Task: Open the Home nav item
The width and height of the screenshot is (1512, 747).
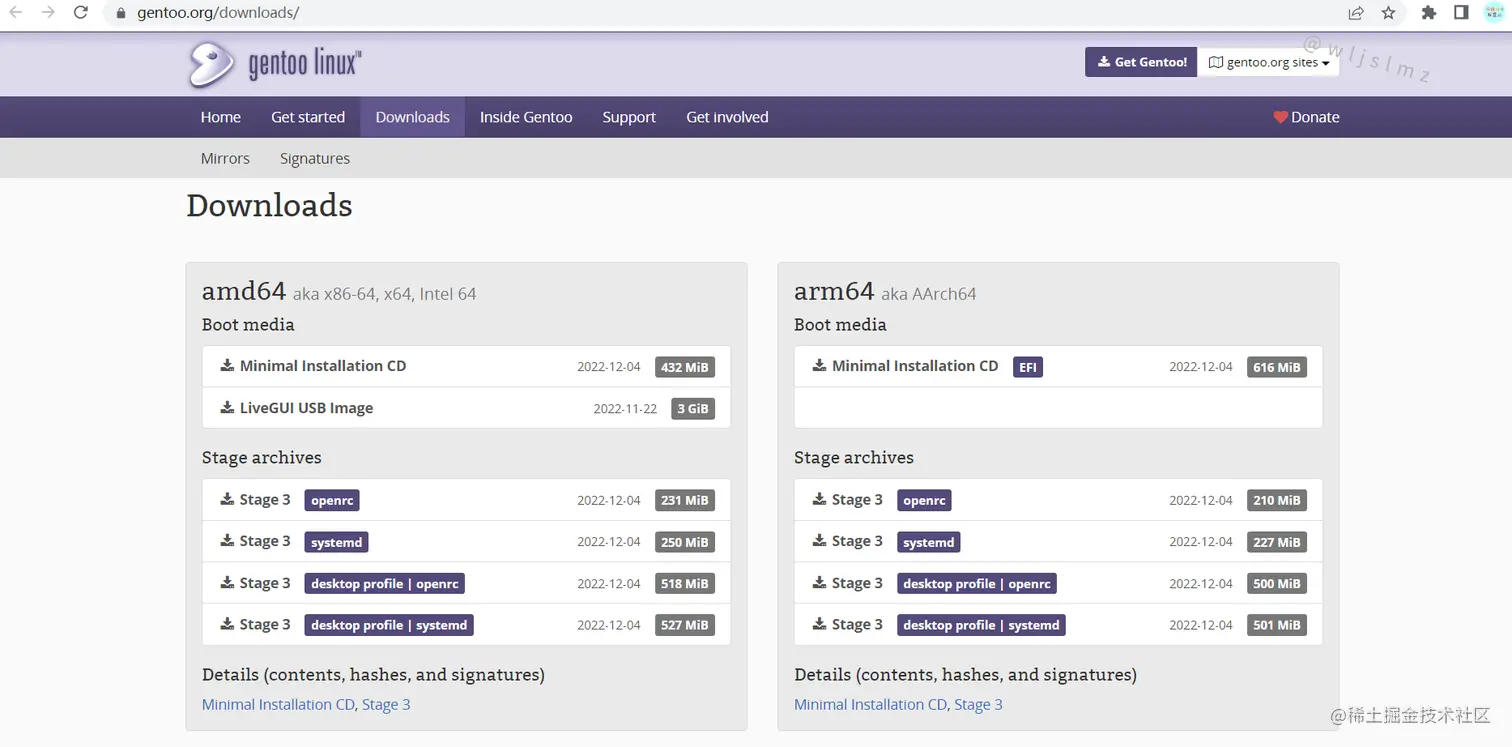Action: point(220,117)
